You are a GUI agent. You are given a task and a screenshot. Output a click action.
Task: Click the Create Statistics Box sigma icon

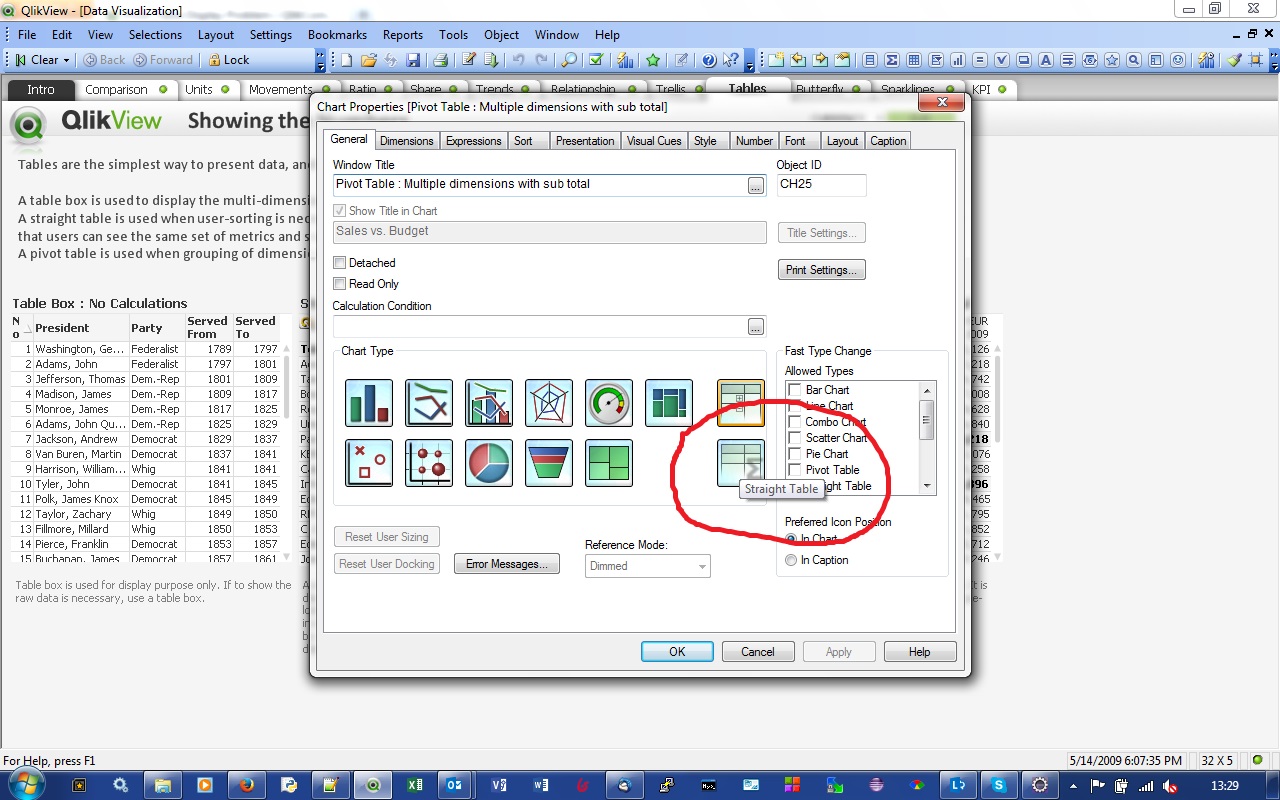(x=892, y=60)
